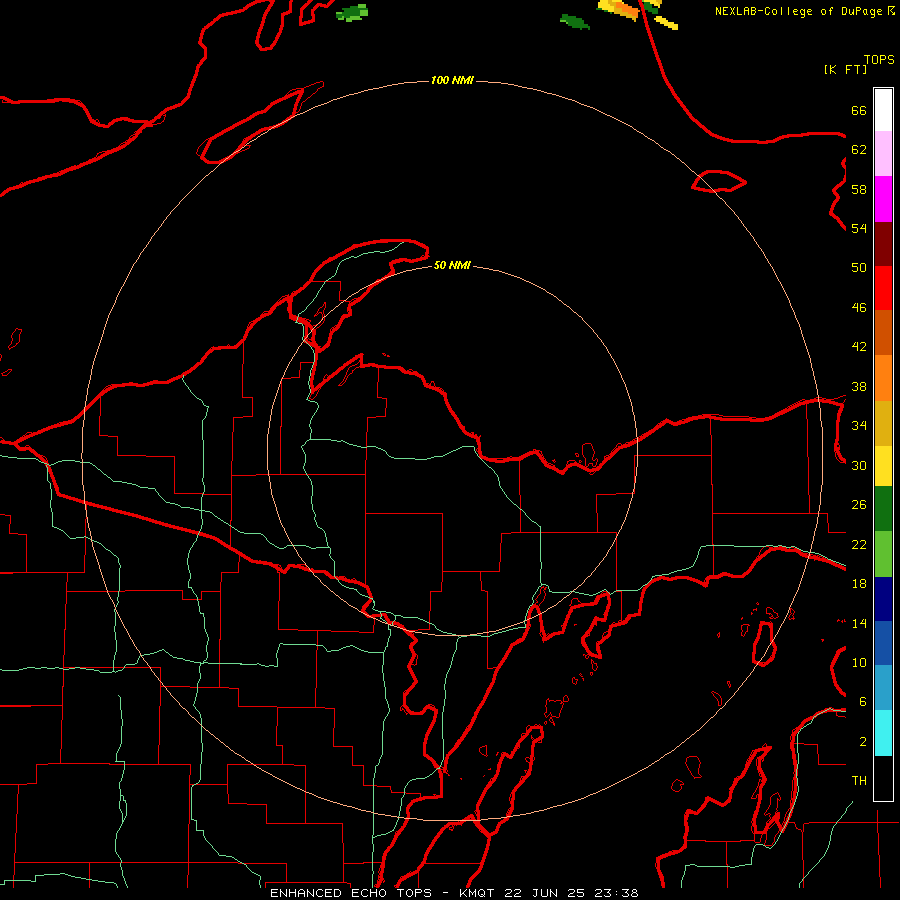900x900 pixels.
Task: Click the "50 NMI" range ring label
Action: pyautogui.click(x=452, y=265)
